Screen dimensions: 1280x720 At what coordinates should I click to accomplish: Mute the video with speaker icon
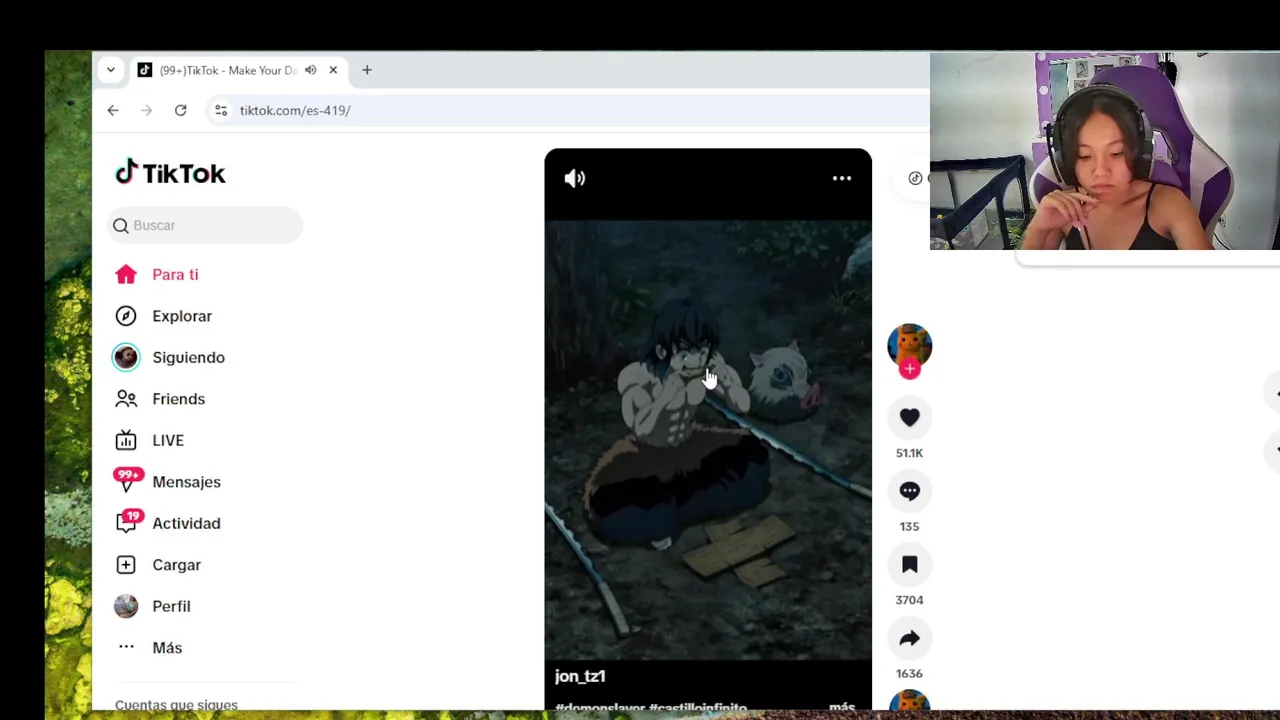tap(575, 178)
